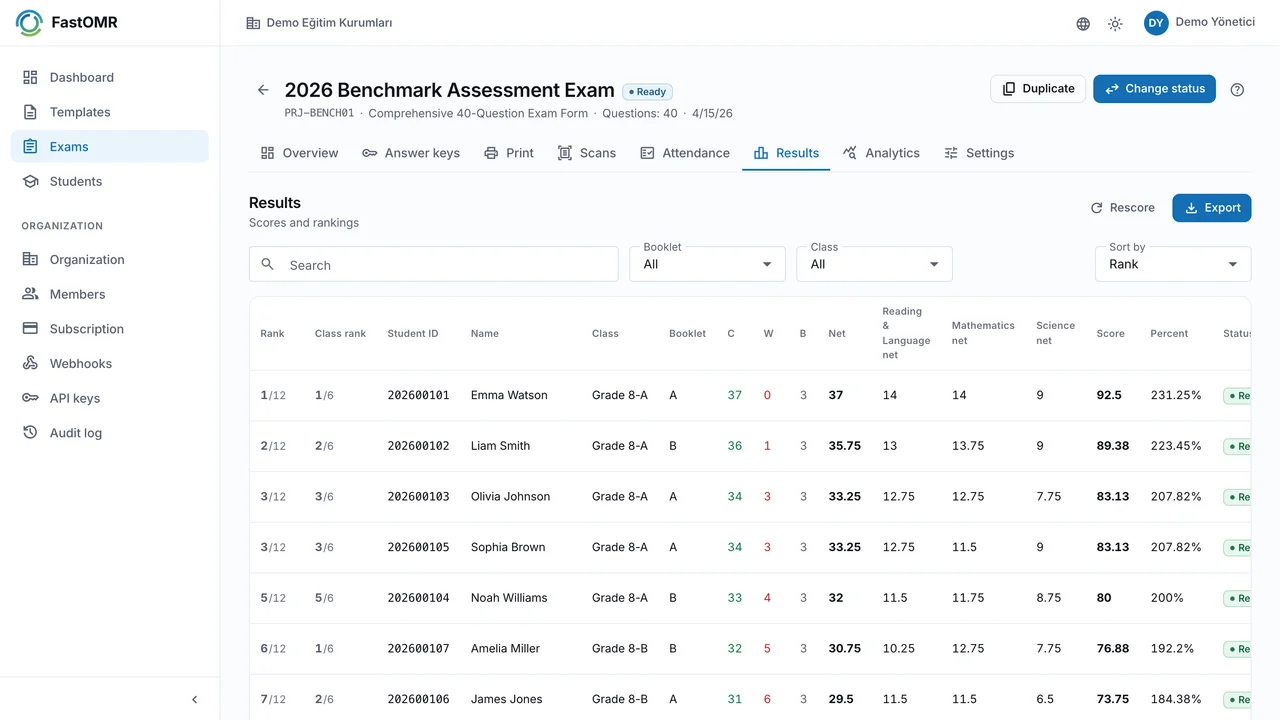Open the Subscription page
1280x720 pixels.
110,329
